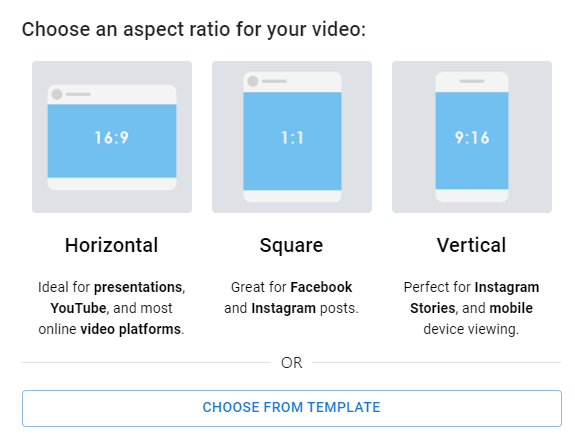
Task: Click the 9:16 ratio text in blue area
Action: (x=472, y=138)
